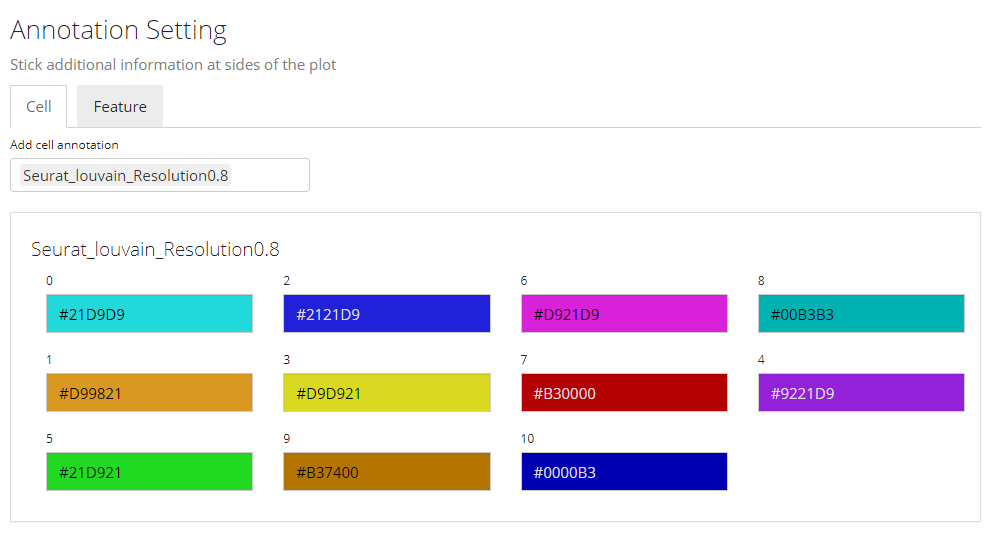Click the plot sides description subtitle
Viewport: 992px width, 535px height.
[173, 65]
